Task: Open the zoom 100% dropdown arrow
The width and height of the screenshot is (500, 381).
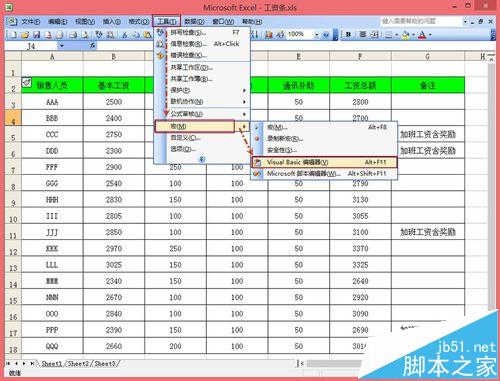Action: coord(316,34)
